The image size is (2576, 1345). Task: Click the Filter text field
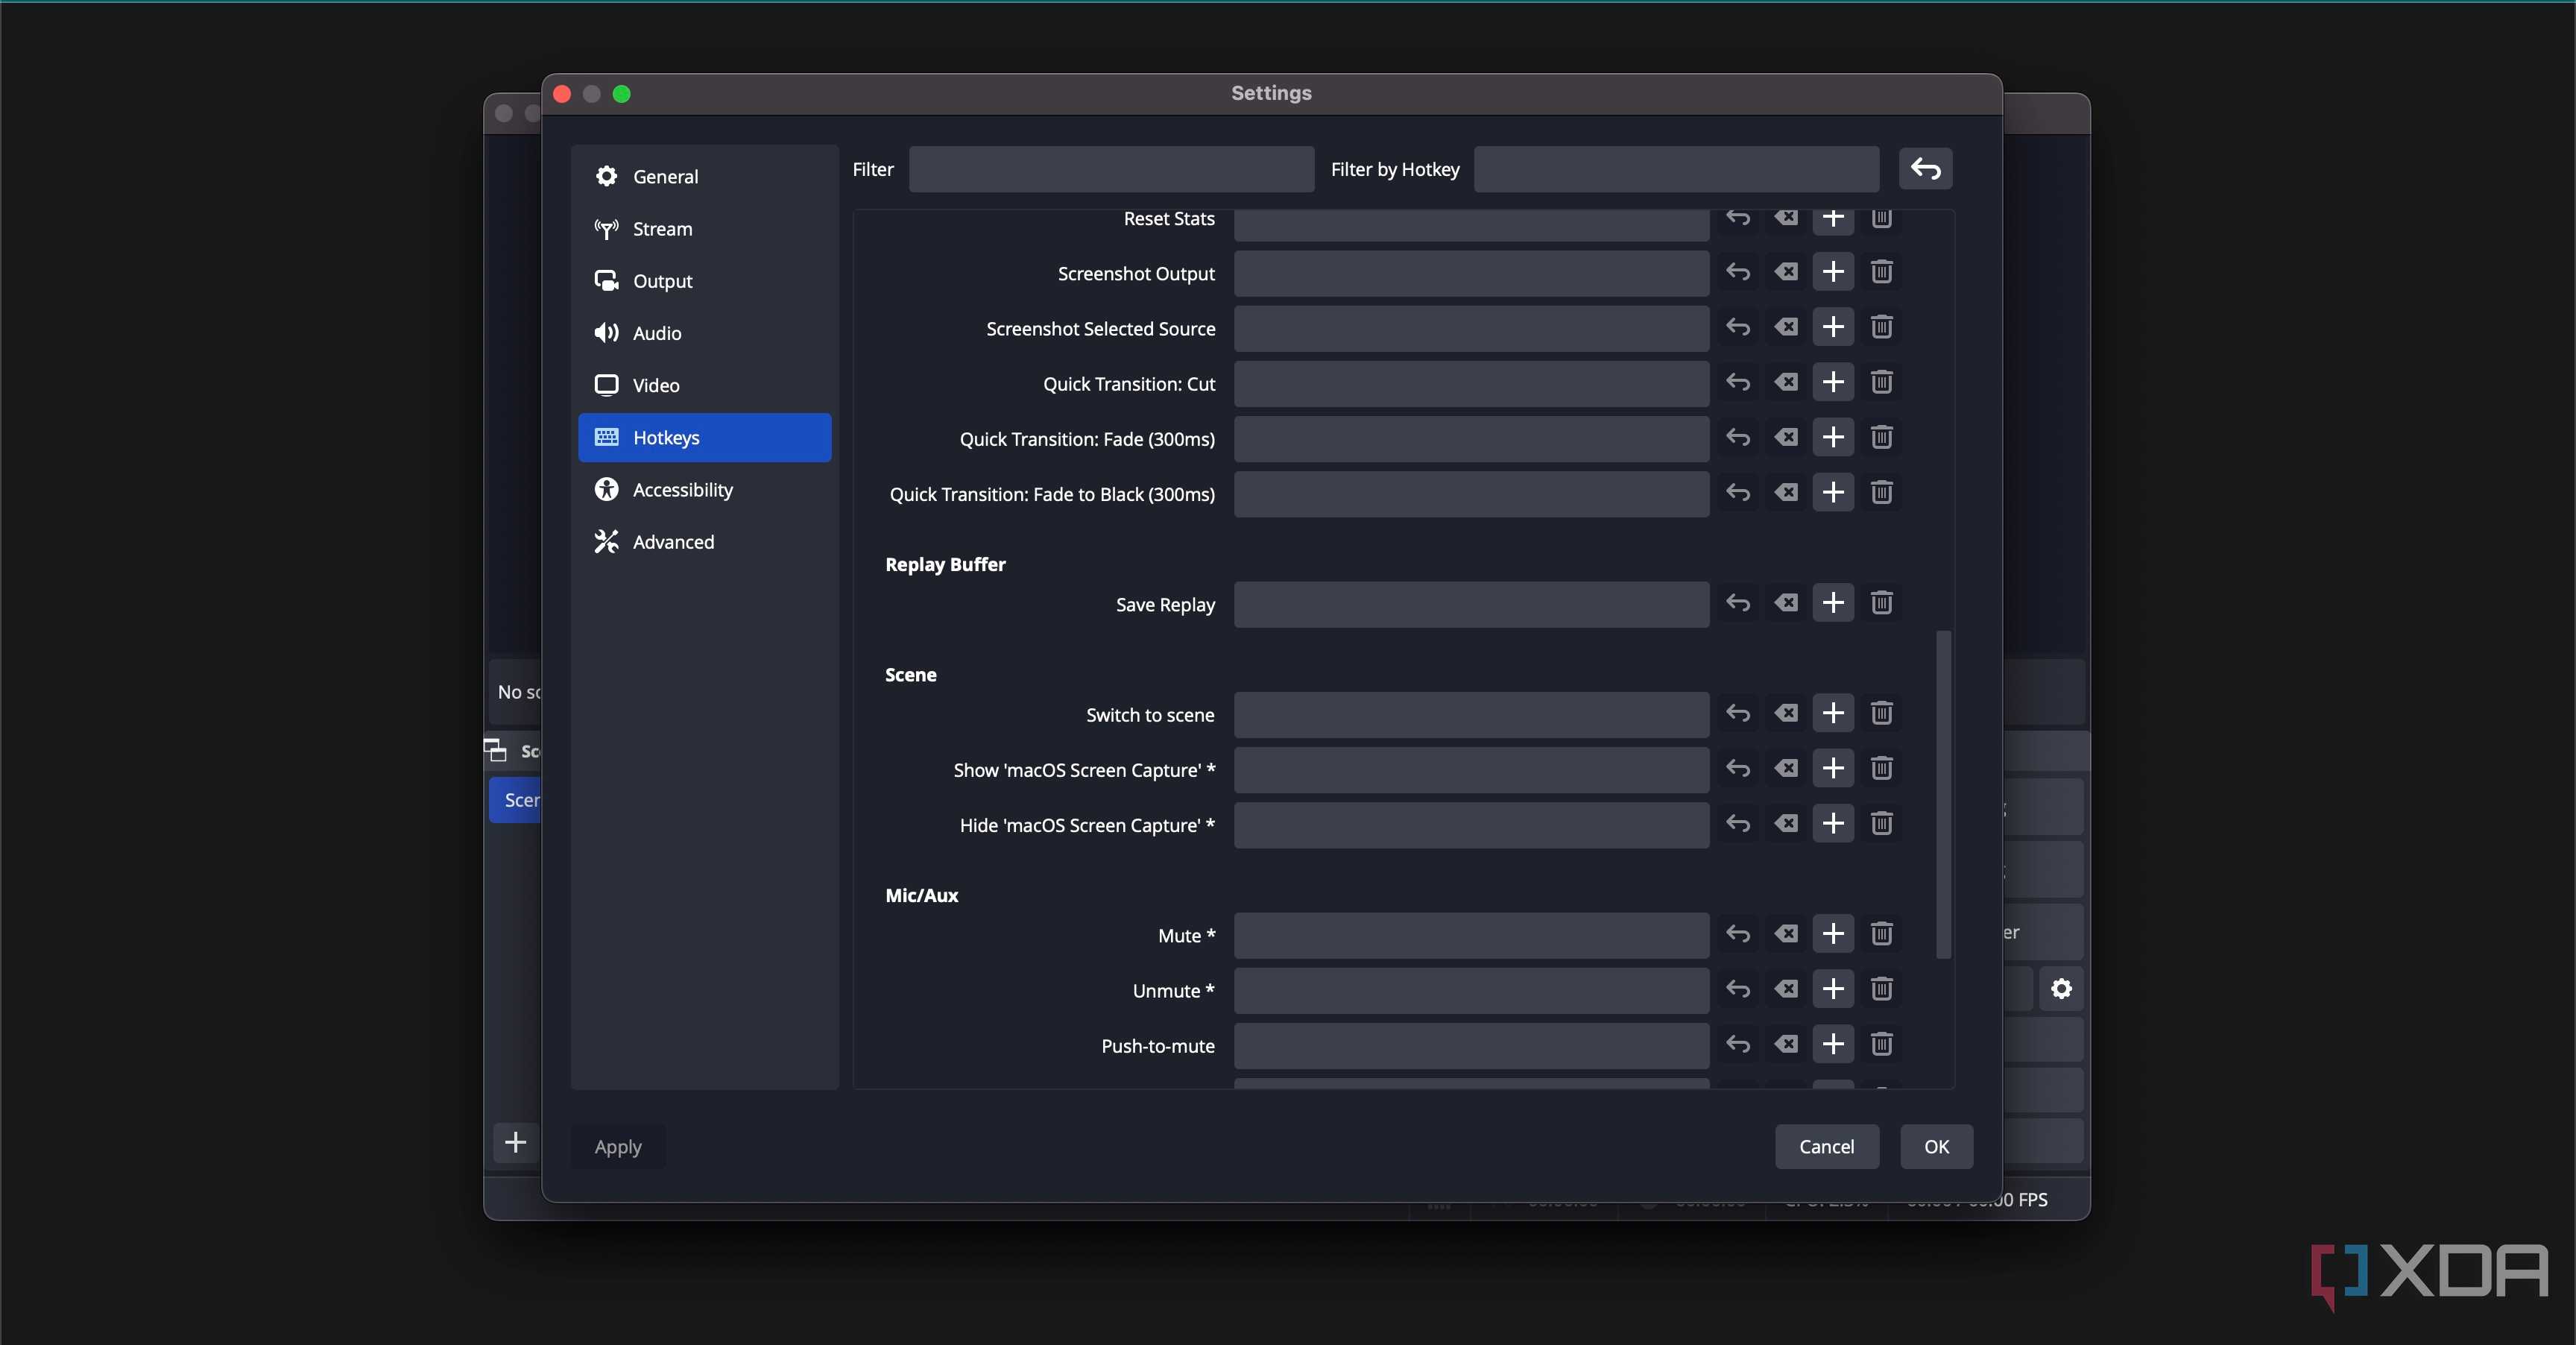coord(1111,169)
